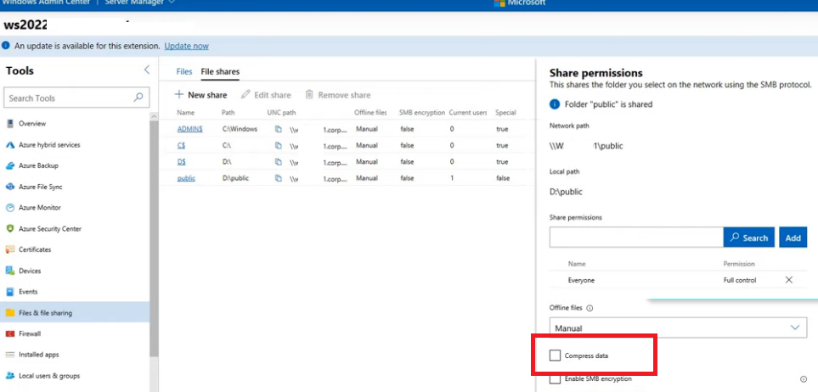Select Files & file sharing folder icon
Image resolution: width=818 pixels, height=392 pixels.
(9, 313)
